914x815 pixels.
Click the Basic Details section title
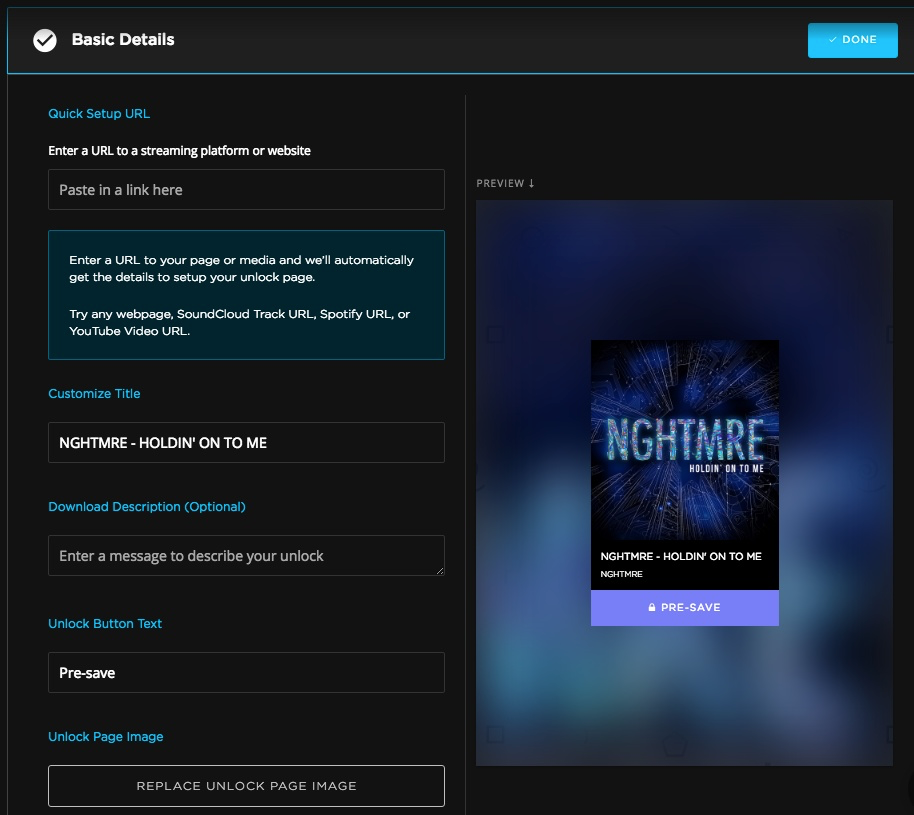point(123,40)
